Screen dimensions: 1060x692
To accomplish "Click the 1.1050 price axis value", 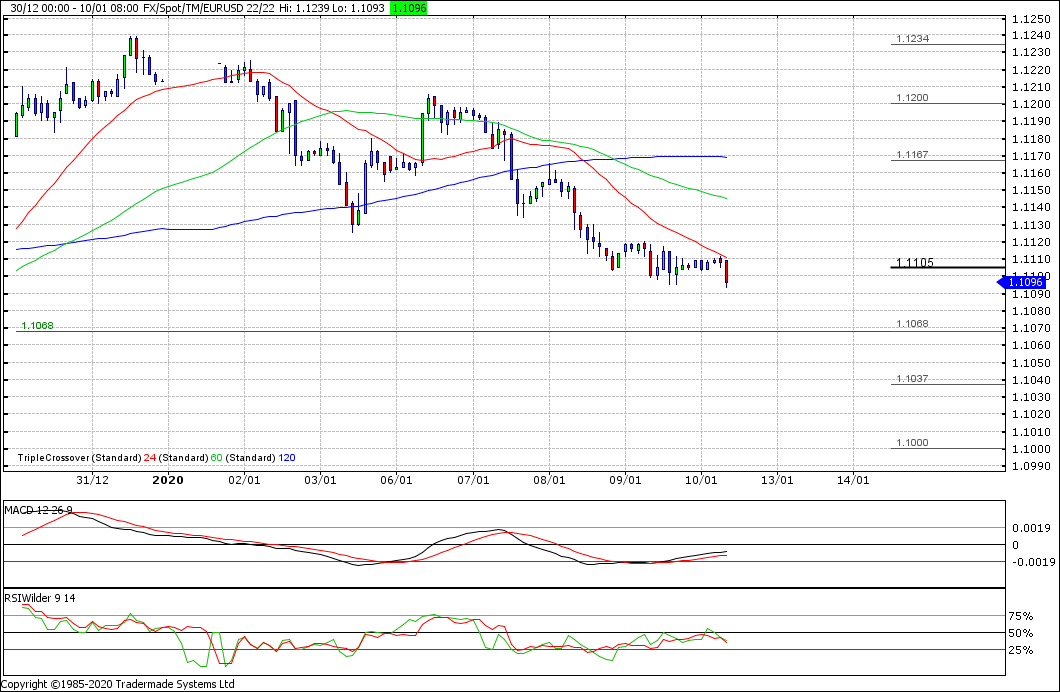I will click(x=1032, y=364).
